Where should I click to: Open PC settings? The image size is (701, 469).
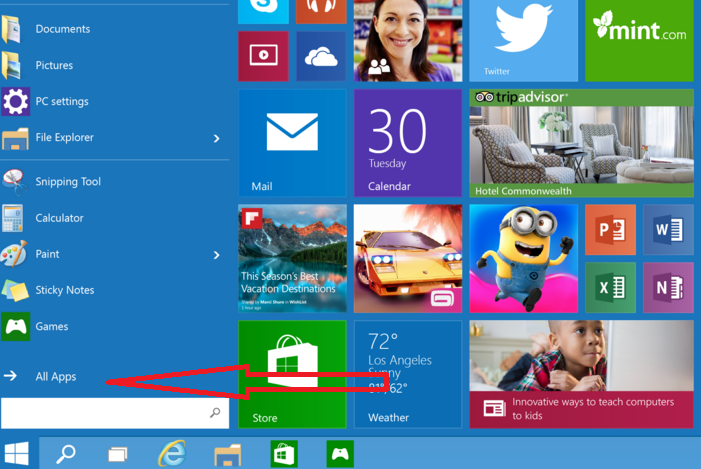pos(114,101)
